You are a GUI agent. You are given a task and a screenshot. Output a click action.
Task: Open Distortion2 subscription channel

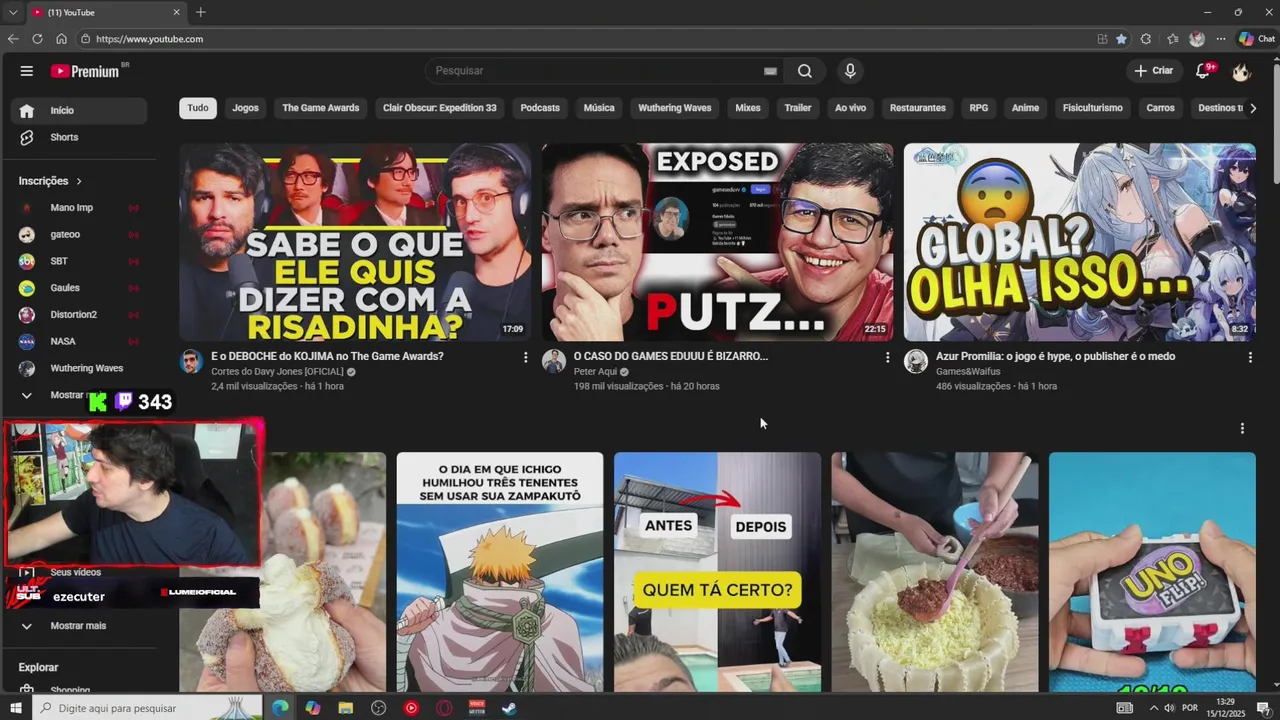[x=80, y=314]
